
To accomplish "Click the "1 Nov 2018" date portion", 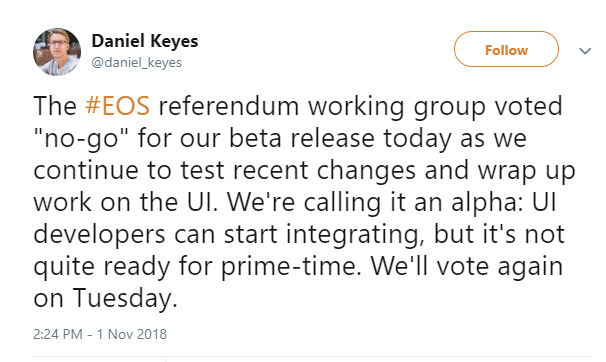I will pos(132,334).
